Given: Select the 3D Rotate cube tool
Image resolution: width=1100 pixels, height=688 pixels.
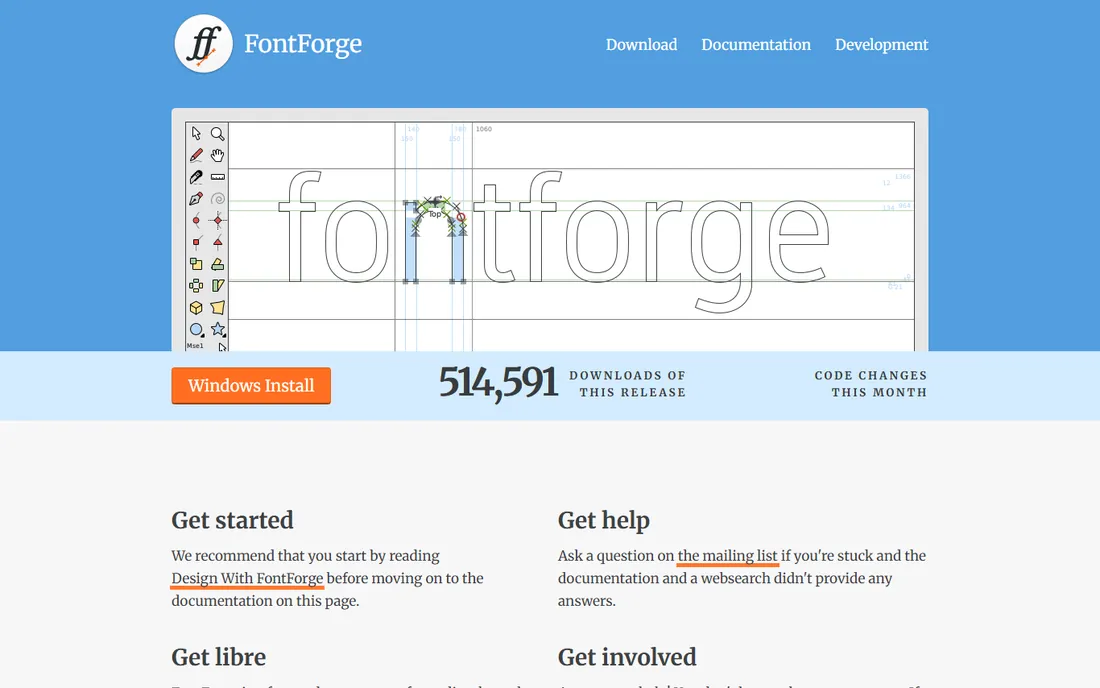Looking at the screenshot, I should coord(196,307).
